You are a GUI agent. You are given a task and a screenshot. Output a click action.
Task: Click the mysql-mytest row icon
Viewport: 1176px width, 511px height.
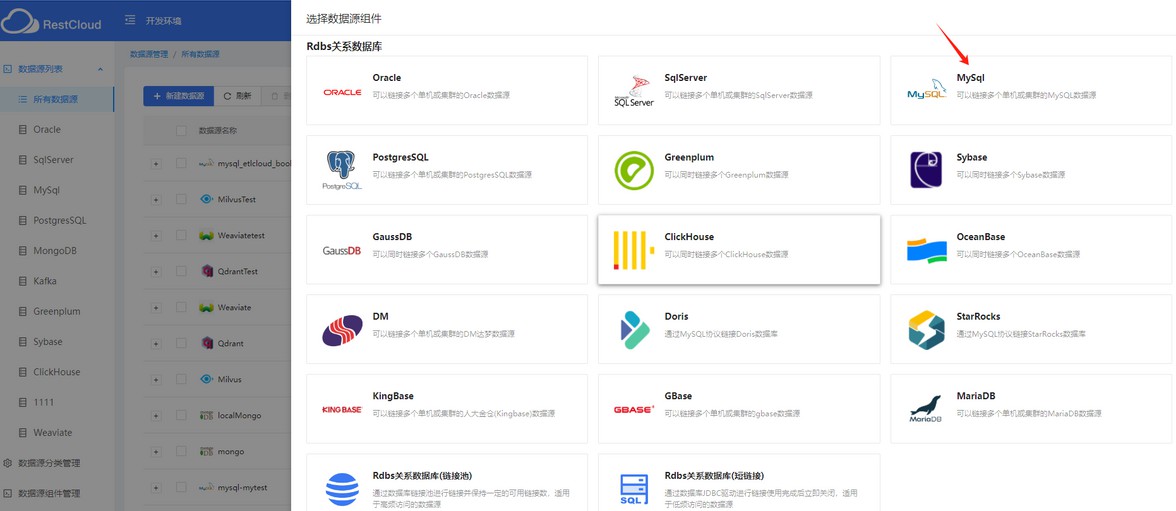(207, 487)
